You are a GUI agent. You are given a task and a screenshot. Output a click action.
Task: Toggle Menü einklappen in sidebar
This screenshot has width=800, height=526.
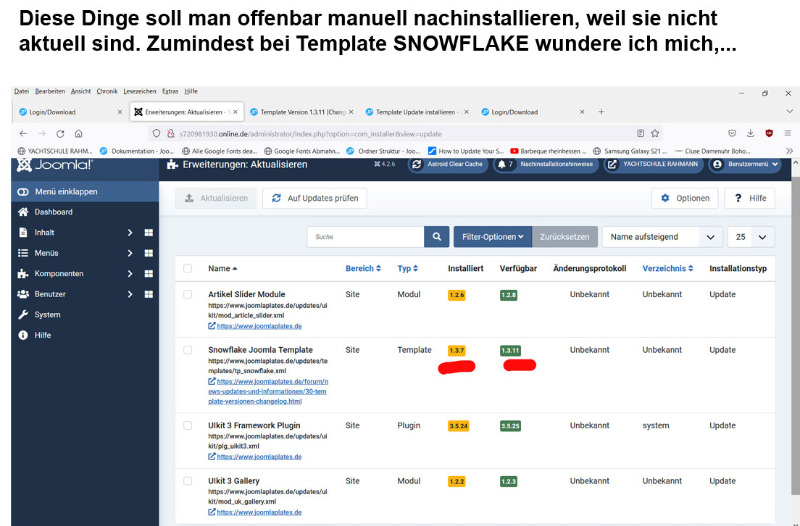pyautogui.click(x=85, y=192)
